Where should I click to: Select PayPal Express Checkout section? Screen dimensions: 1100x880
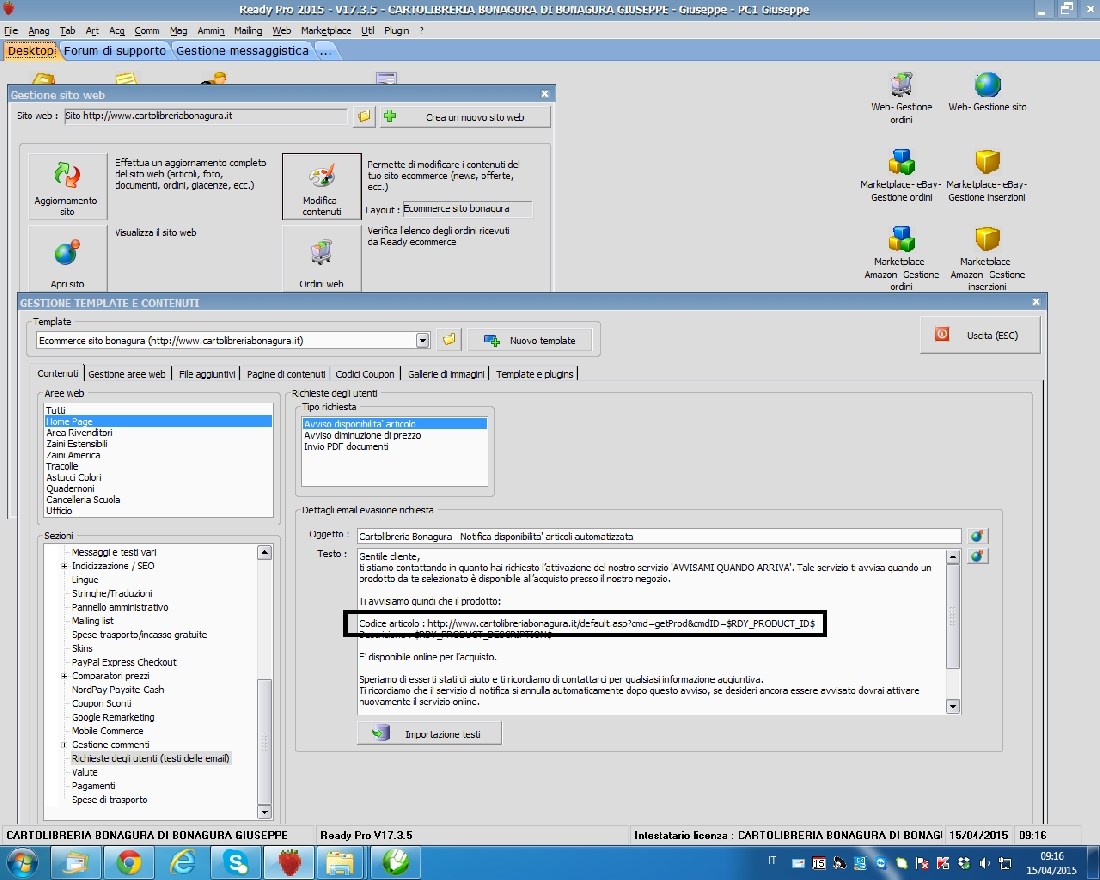click(x=124, y=662)
